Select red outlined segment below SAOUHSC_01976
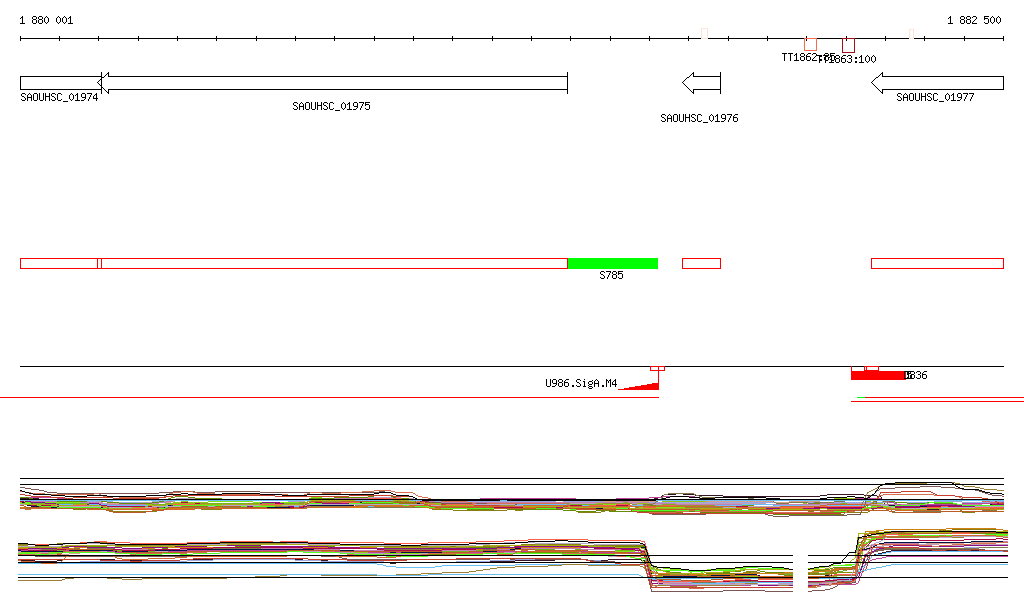The image size is (1024, 611). pyautogui.click(x=701, y=263)
